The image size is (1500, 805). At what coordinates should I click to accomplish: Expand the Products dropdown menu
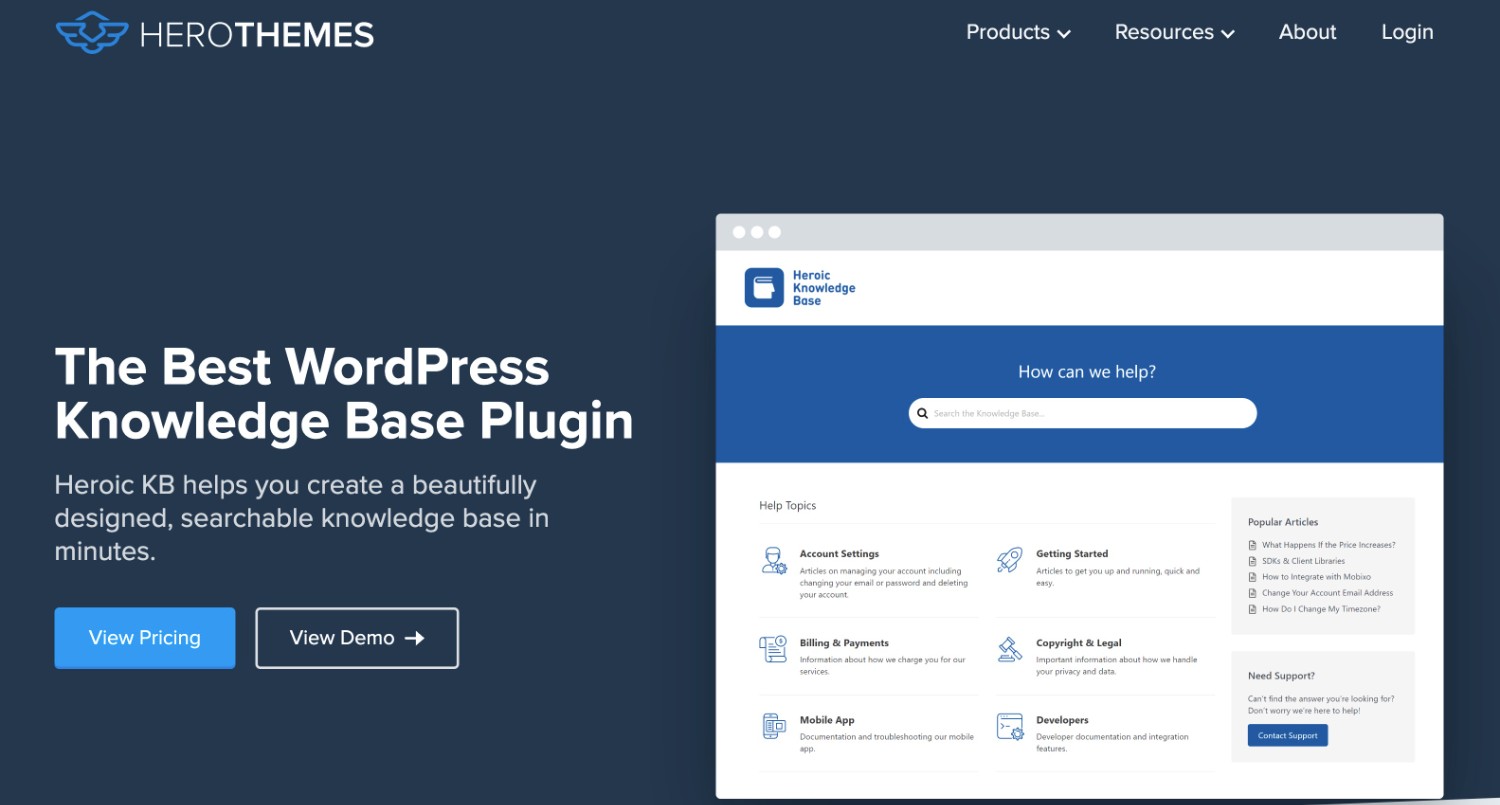(1018, 32)
